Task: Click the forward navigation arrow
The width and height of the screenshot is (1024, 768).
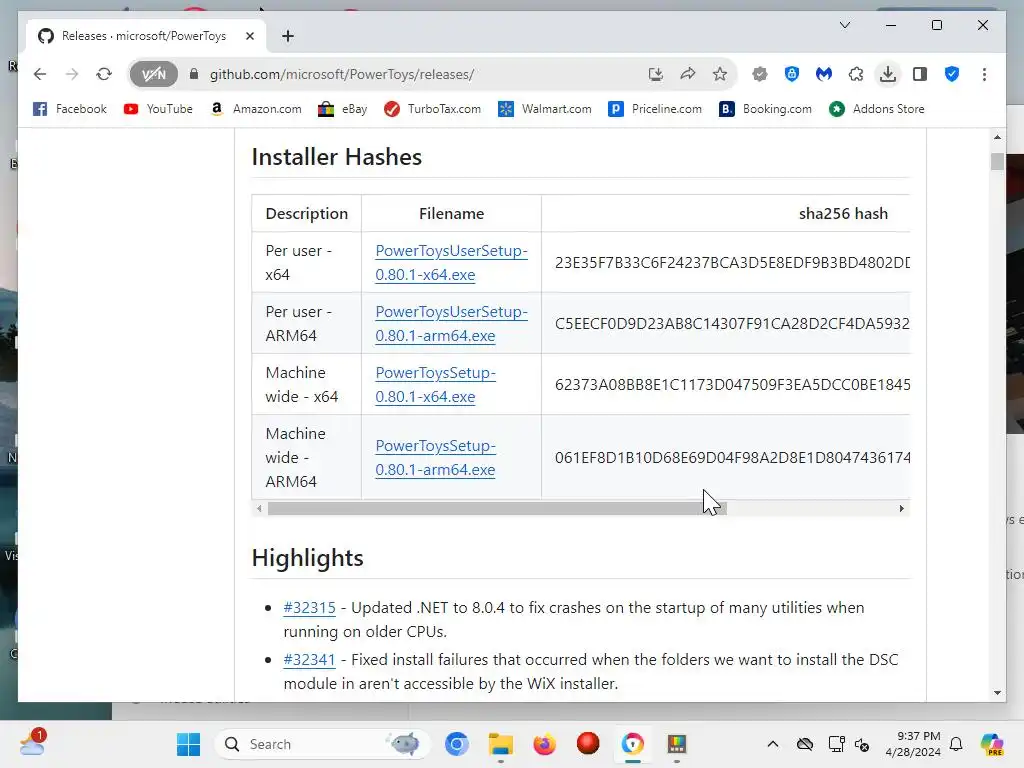Action: click(72, 74)
